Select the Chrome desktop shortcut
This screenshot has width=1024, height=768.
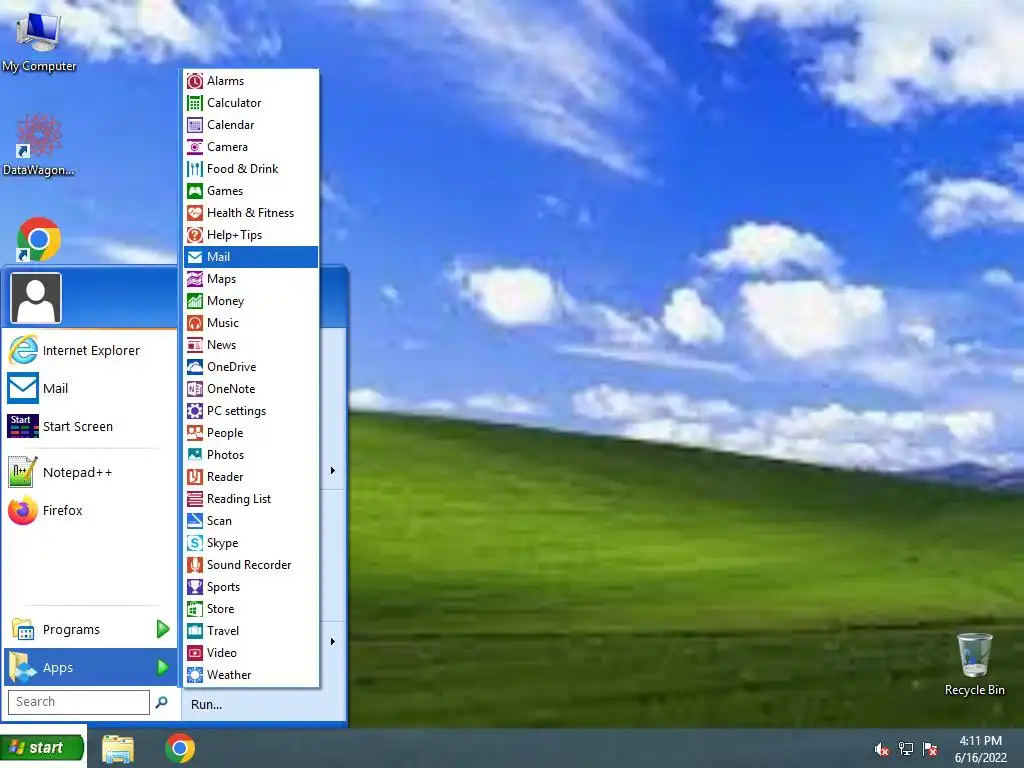tap(39, 239)
